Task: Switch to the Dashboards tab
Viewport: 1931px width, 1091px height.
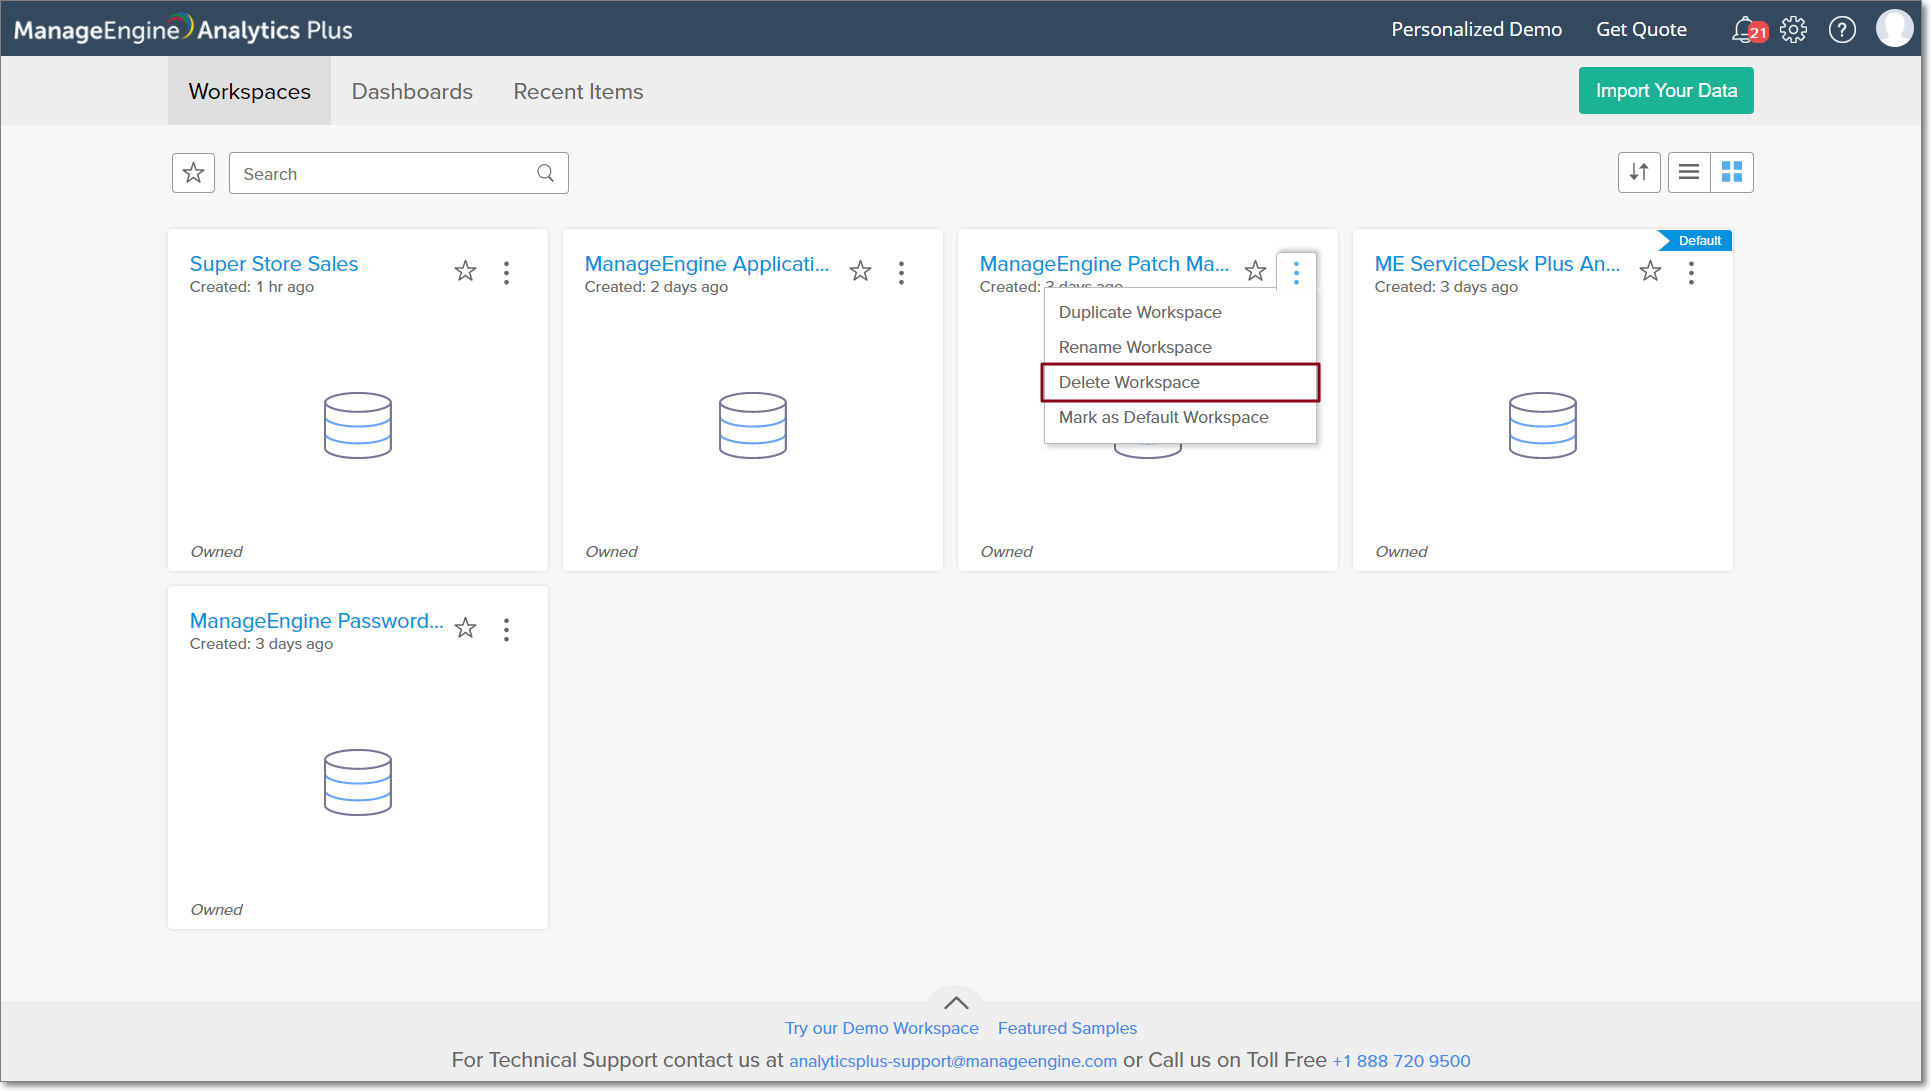Action: coord(412,91)
